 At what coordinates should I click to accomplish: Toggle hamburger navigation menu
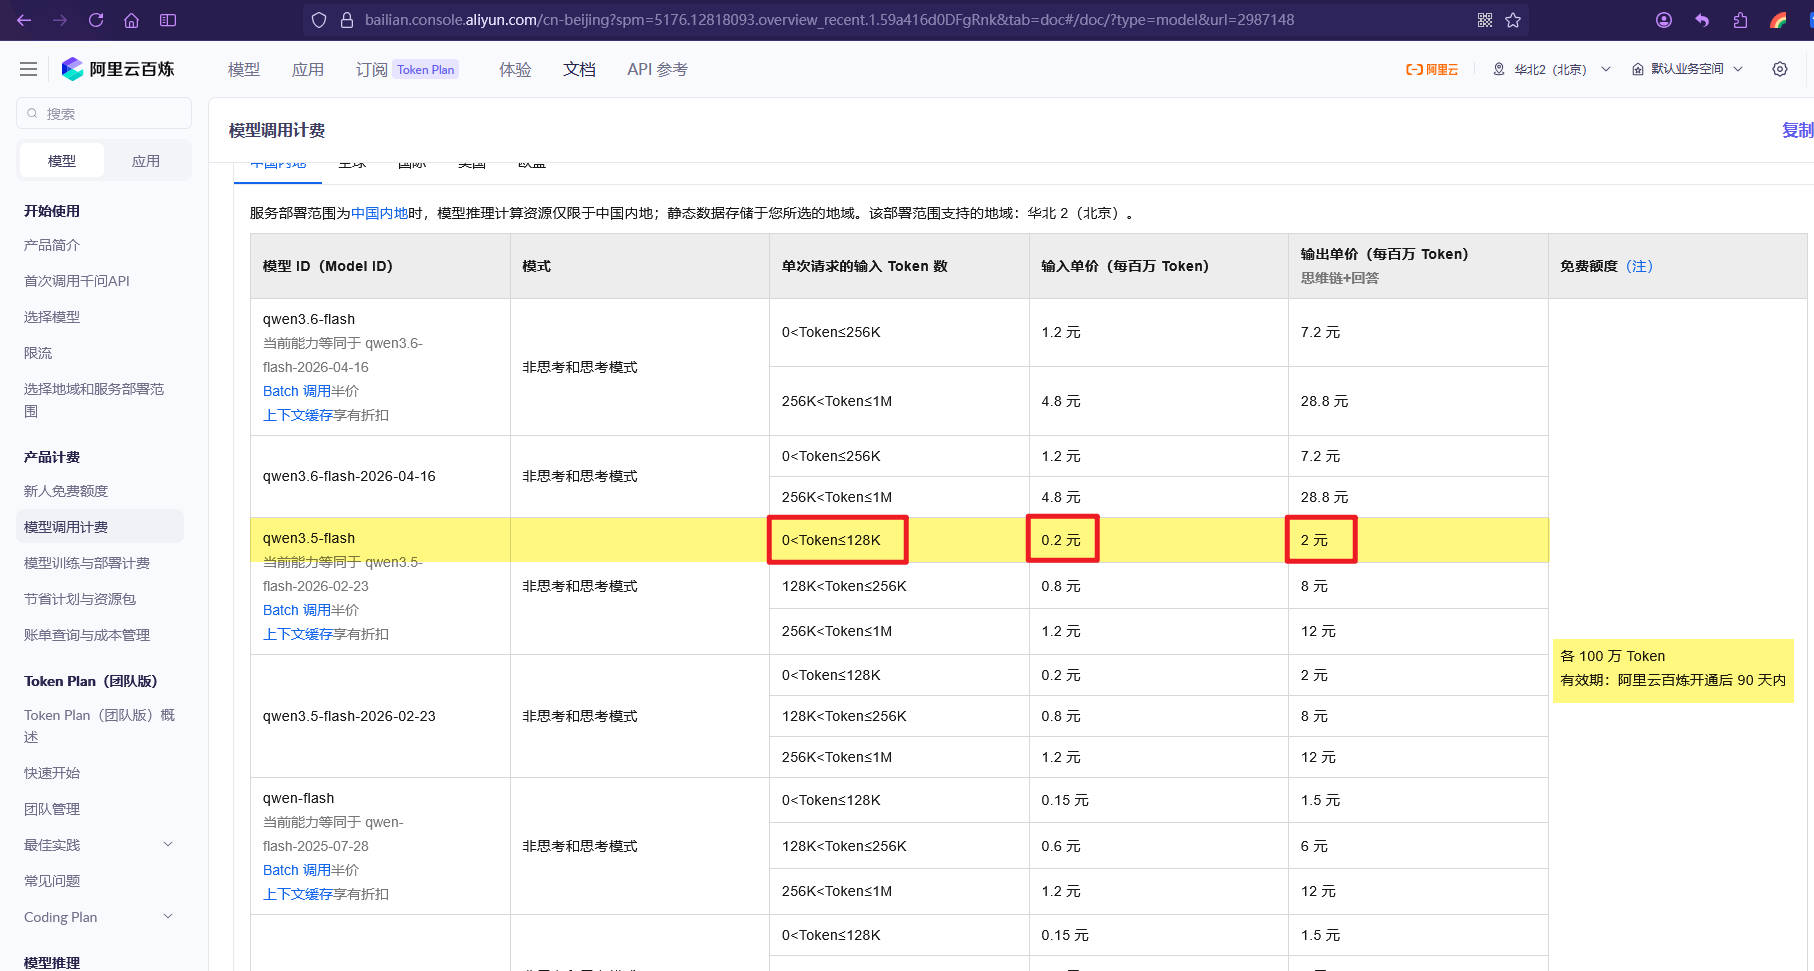coord(28,69)
